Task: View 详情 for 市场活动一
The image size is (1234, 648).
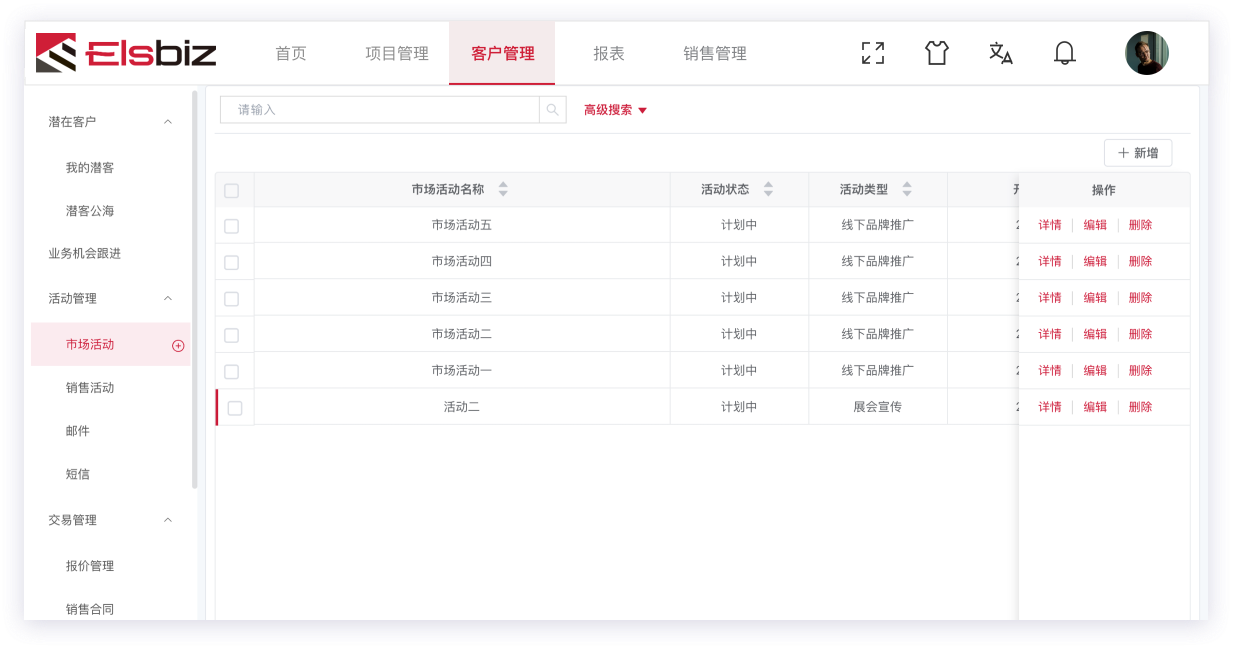Action: click(x=1050, y=370)
